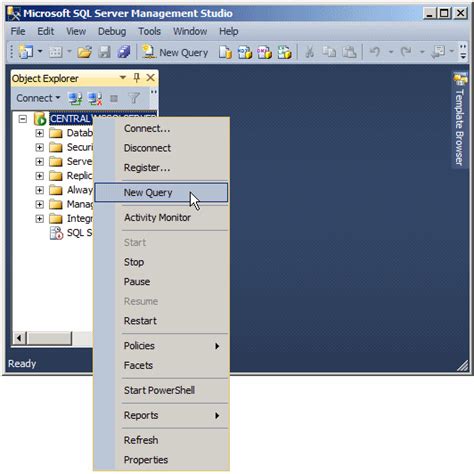474x474 pixels.
Task: Expand the Replic folder node
Action: point(39,176)
